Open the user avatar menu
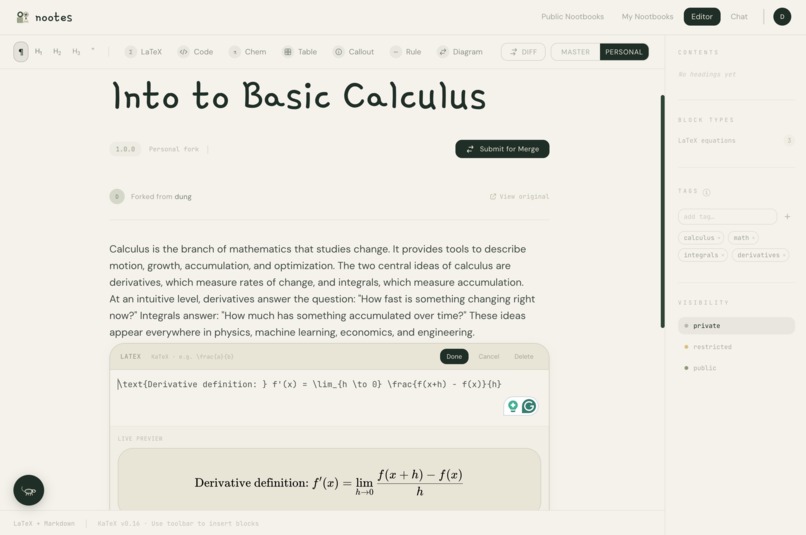 [x=782, y=16]
